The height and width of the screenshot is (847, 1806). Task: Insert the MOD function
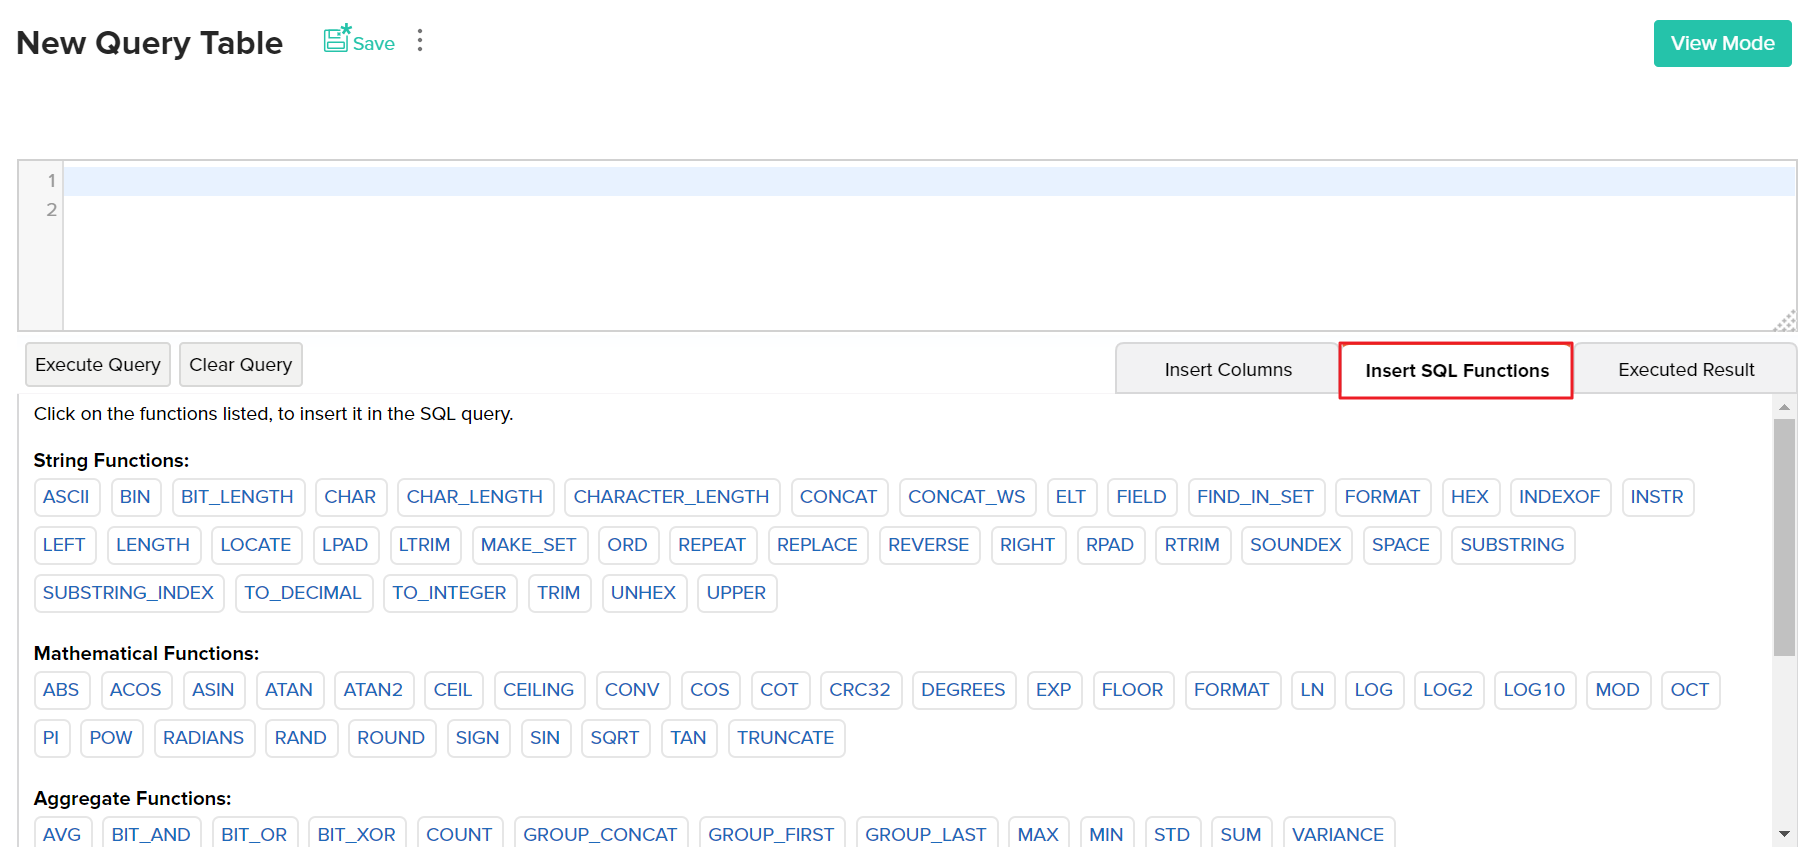[1618, 690]
